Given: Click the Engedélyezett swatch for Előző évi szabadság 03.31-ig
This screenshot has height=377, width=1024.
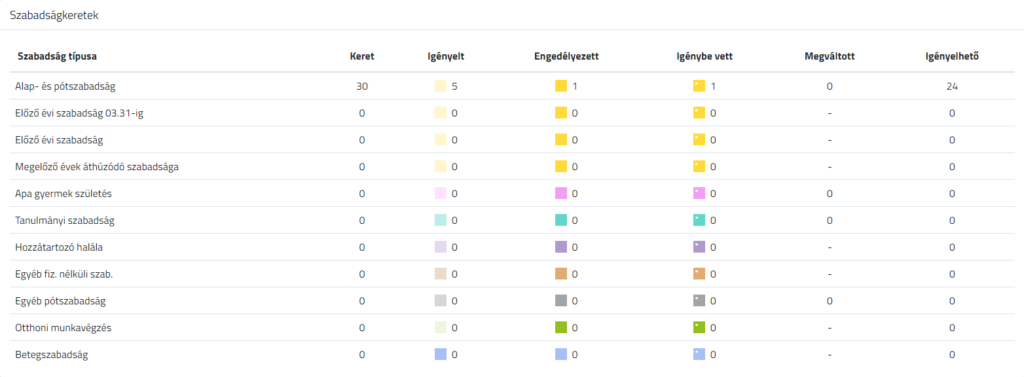Looking at the screenshot, I should click(x=560, y=113).
